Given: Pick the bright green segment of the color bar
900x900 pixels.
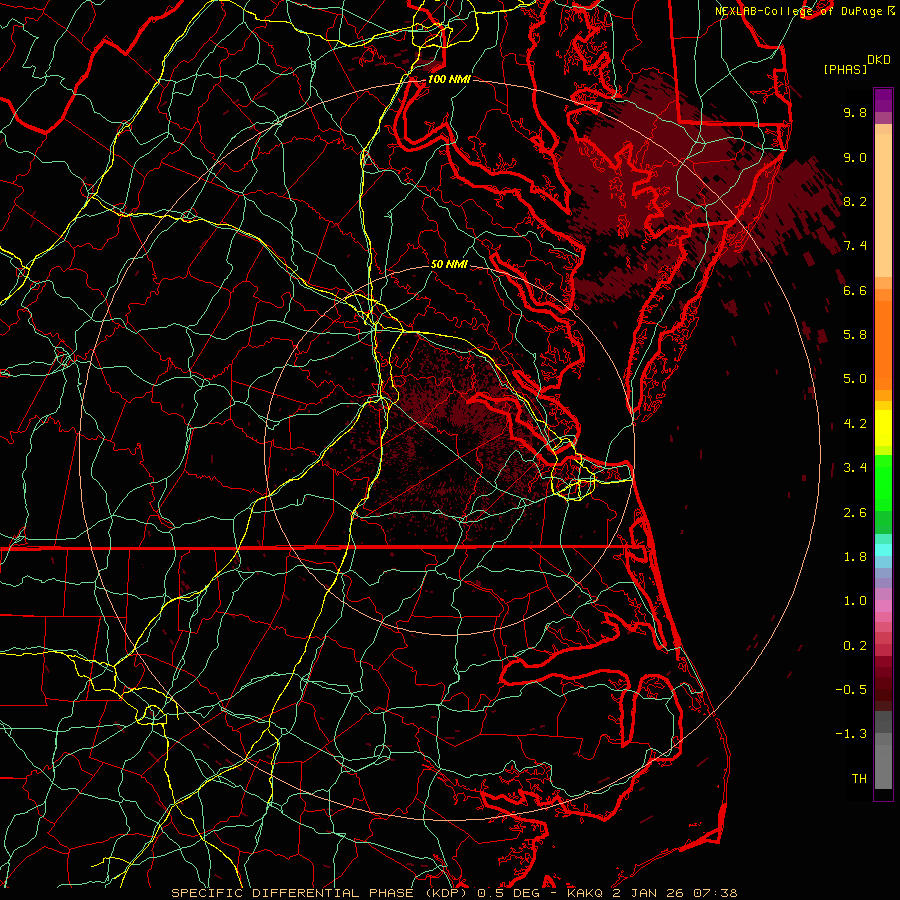Looking at the screenshot, I should 883,482.
